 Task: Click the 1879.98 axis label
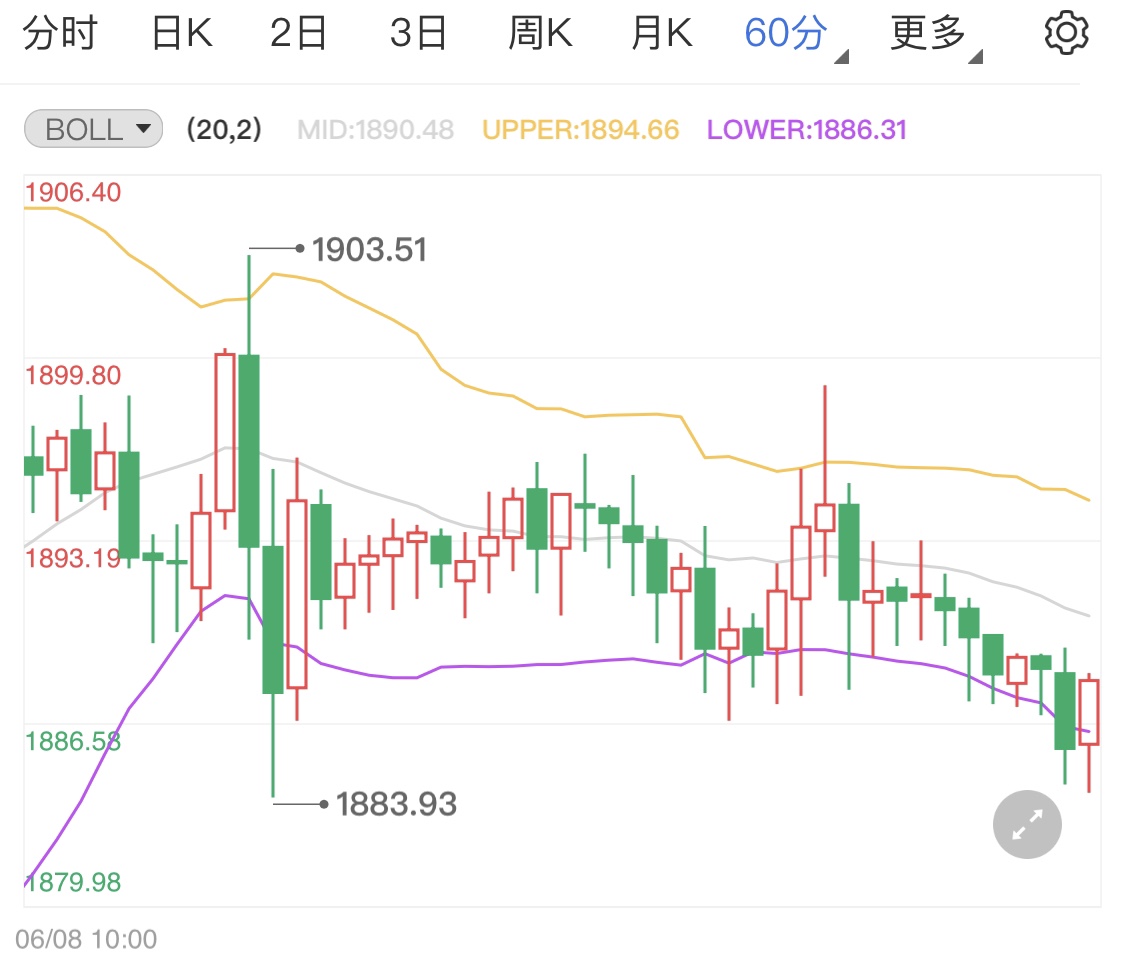click(72, 882)
